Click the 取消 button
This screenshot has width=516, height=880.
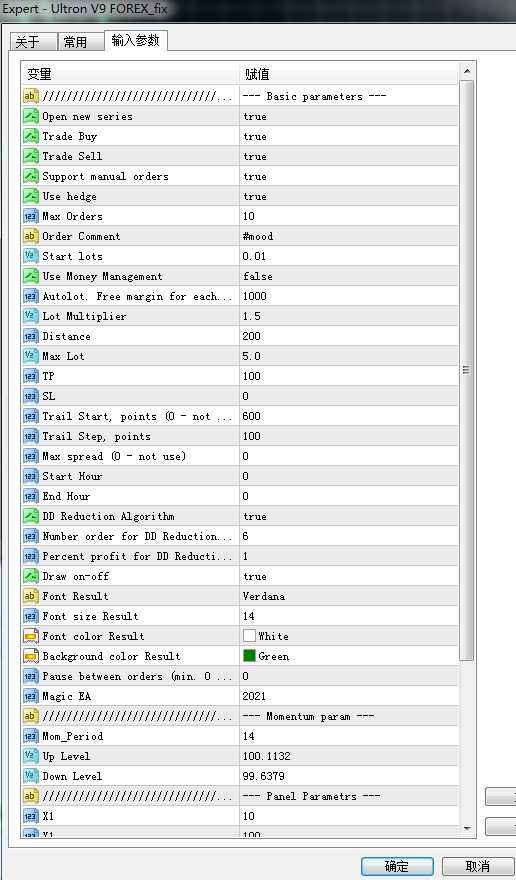pyautogui.click(x=478, y=866)
